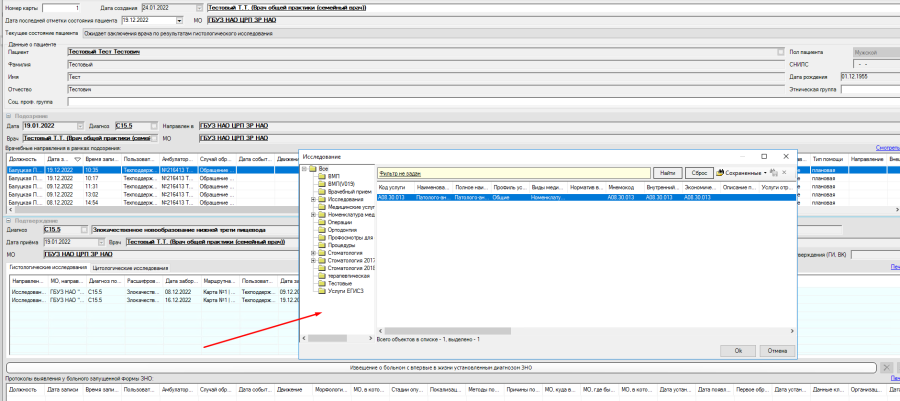Expand the Стоматология folder node
Viewport: 900px width, 401px height.
coord(313,253)
